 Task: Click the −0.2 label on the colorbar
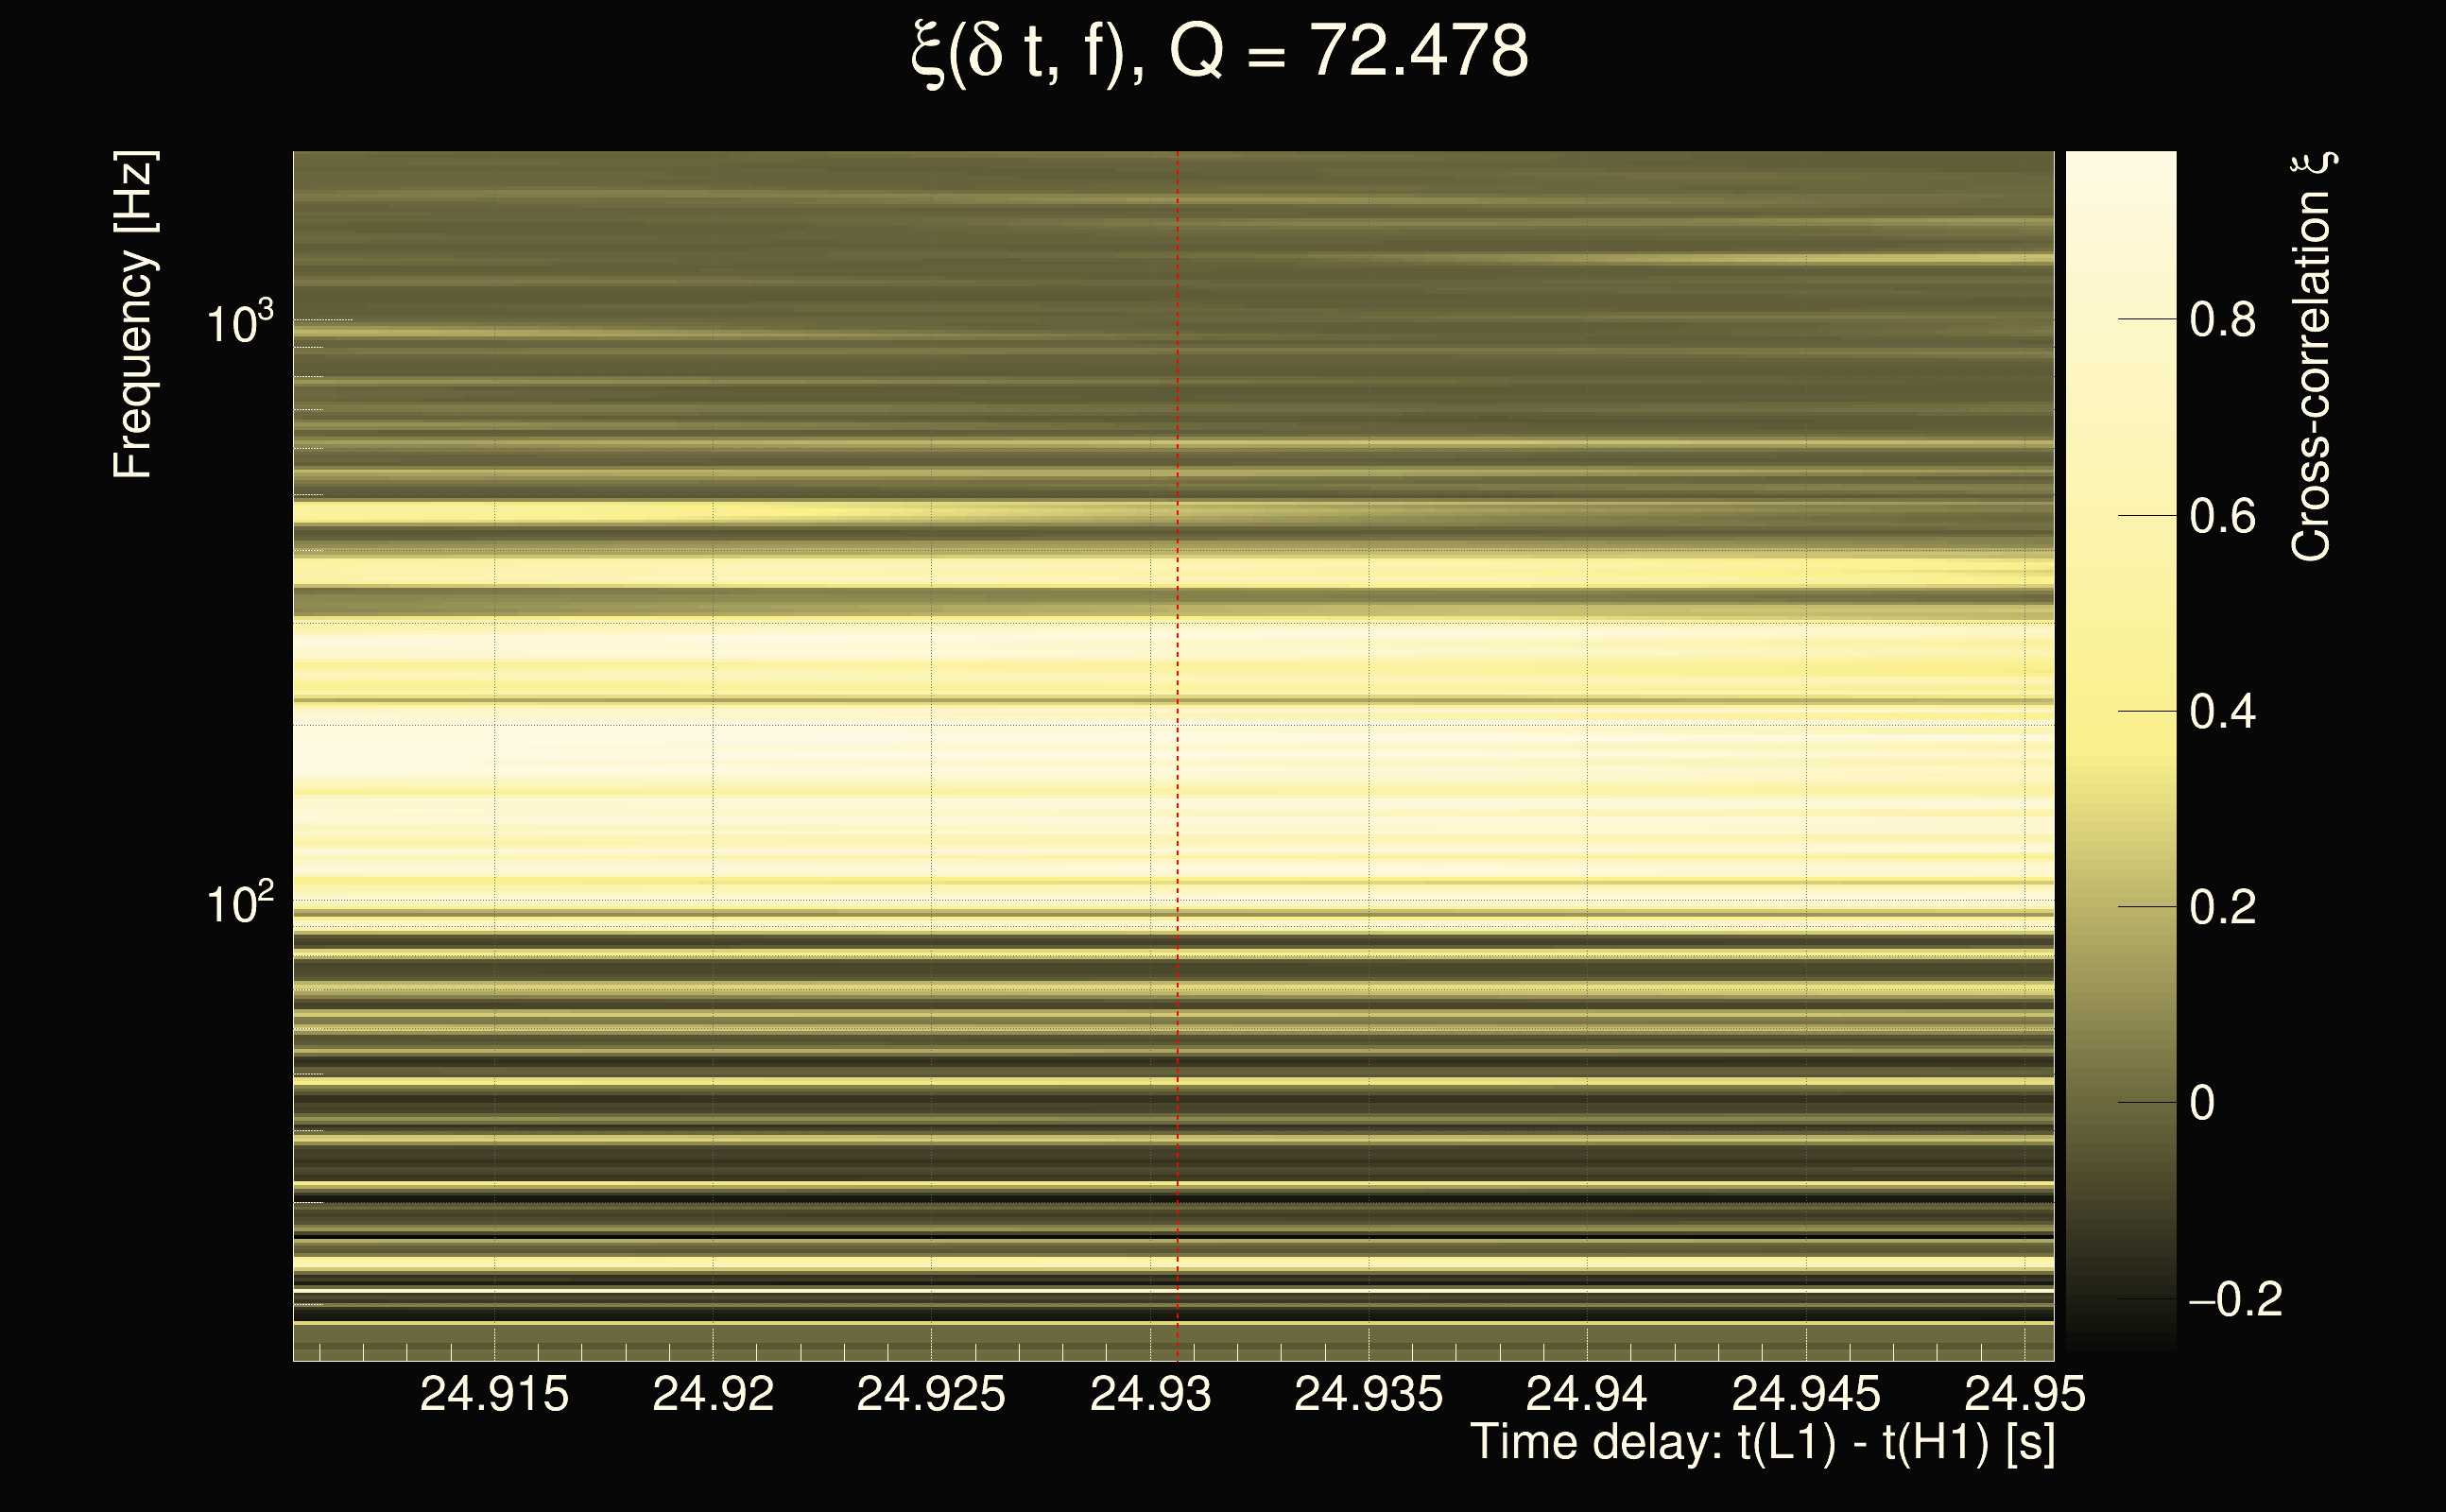2235,1299
